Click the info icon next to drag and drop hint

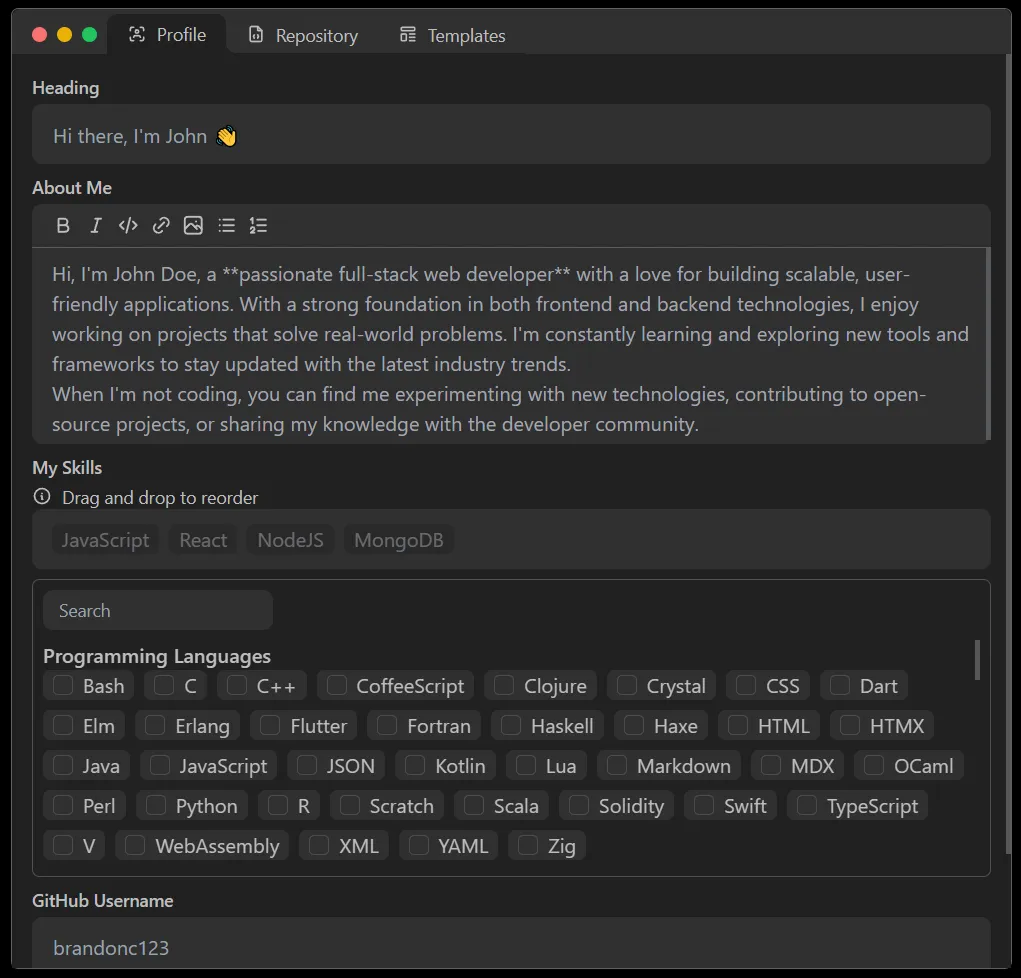[41, 496]
